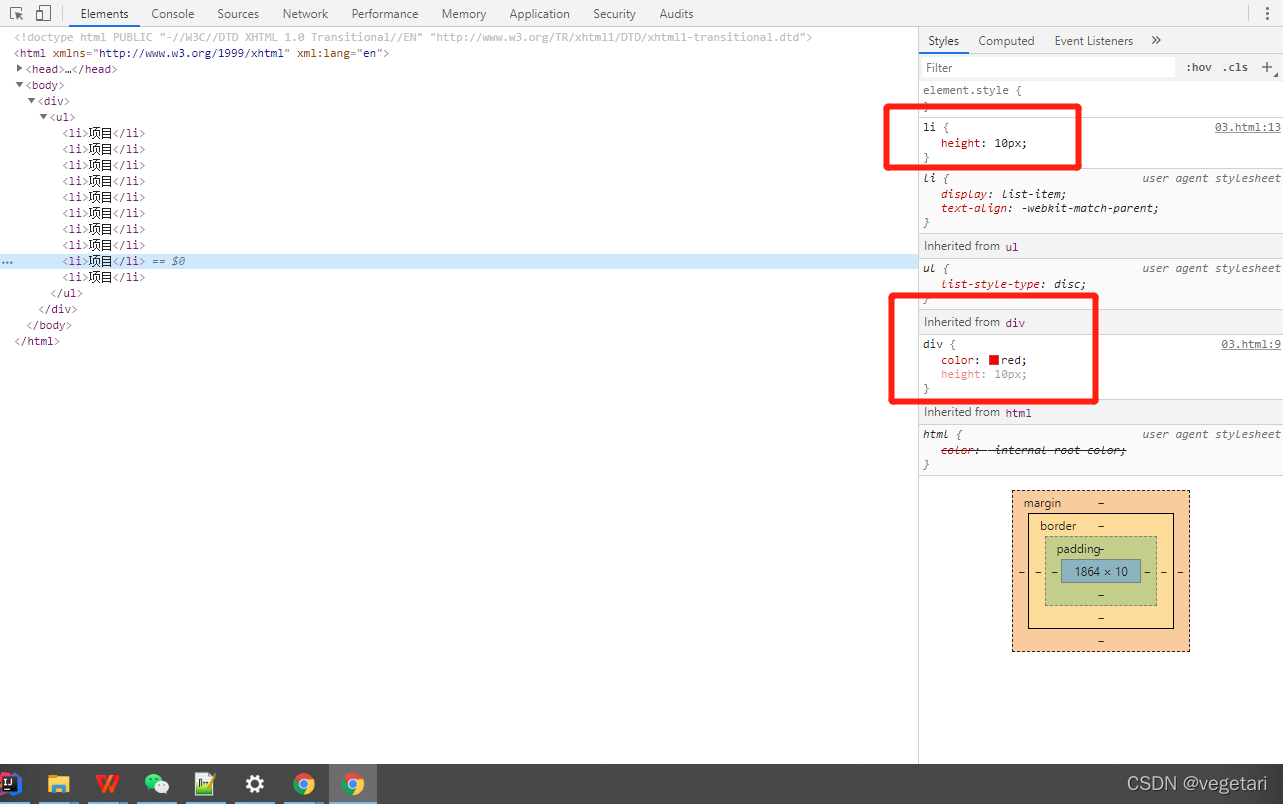Viewport: 1283px width, 804px height.
Task: Toggle the device toolbar icon
Action: [x=43, y=14]
